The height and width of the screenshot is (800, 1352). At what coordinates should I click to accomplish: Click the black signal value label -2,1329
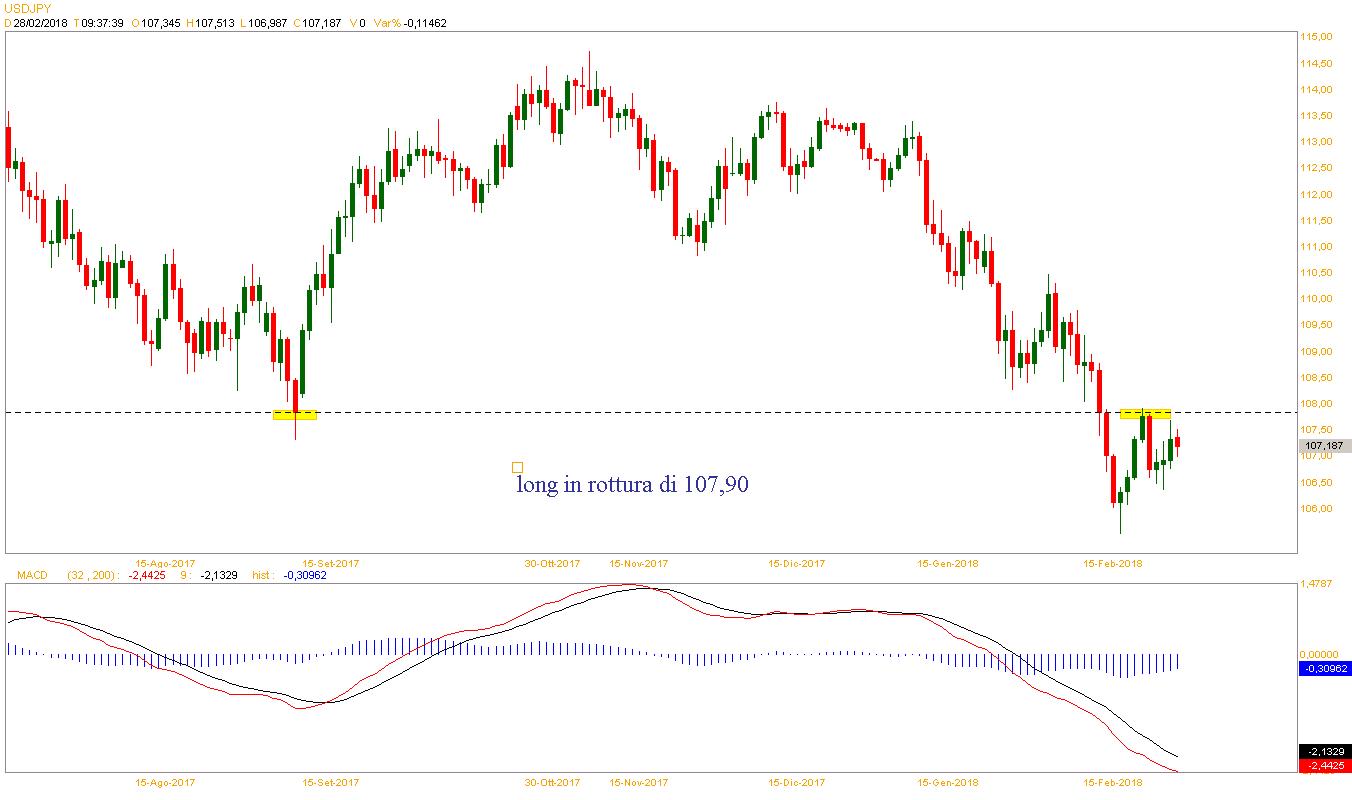coord(1324,752)
